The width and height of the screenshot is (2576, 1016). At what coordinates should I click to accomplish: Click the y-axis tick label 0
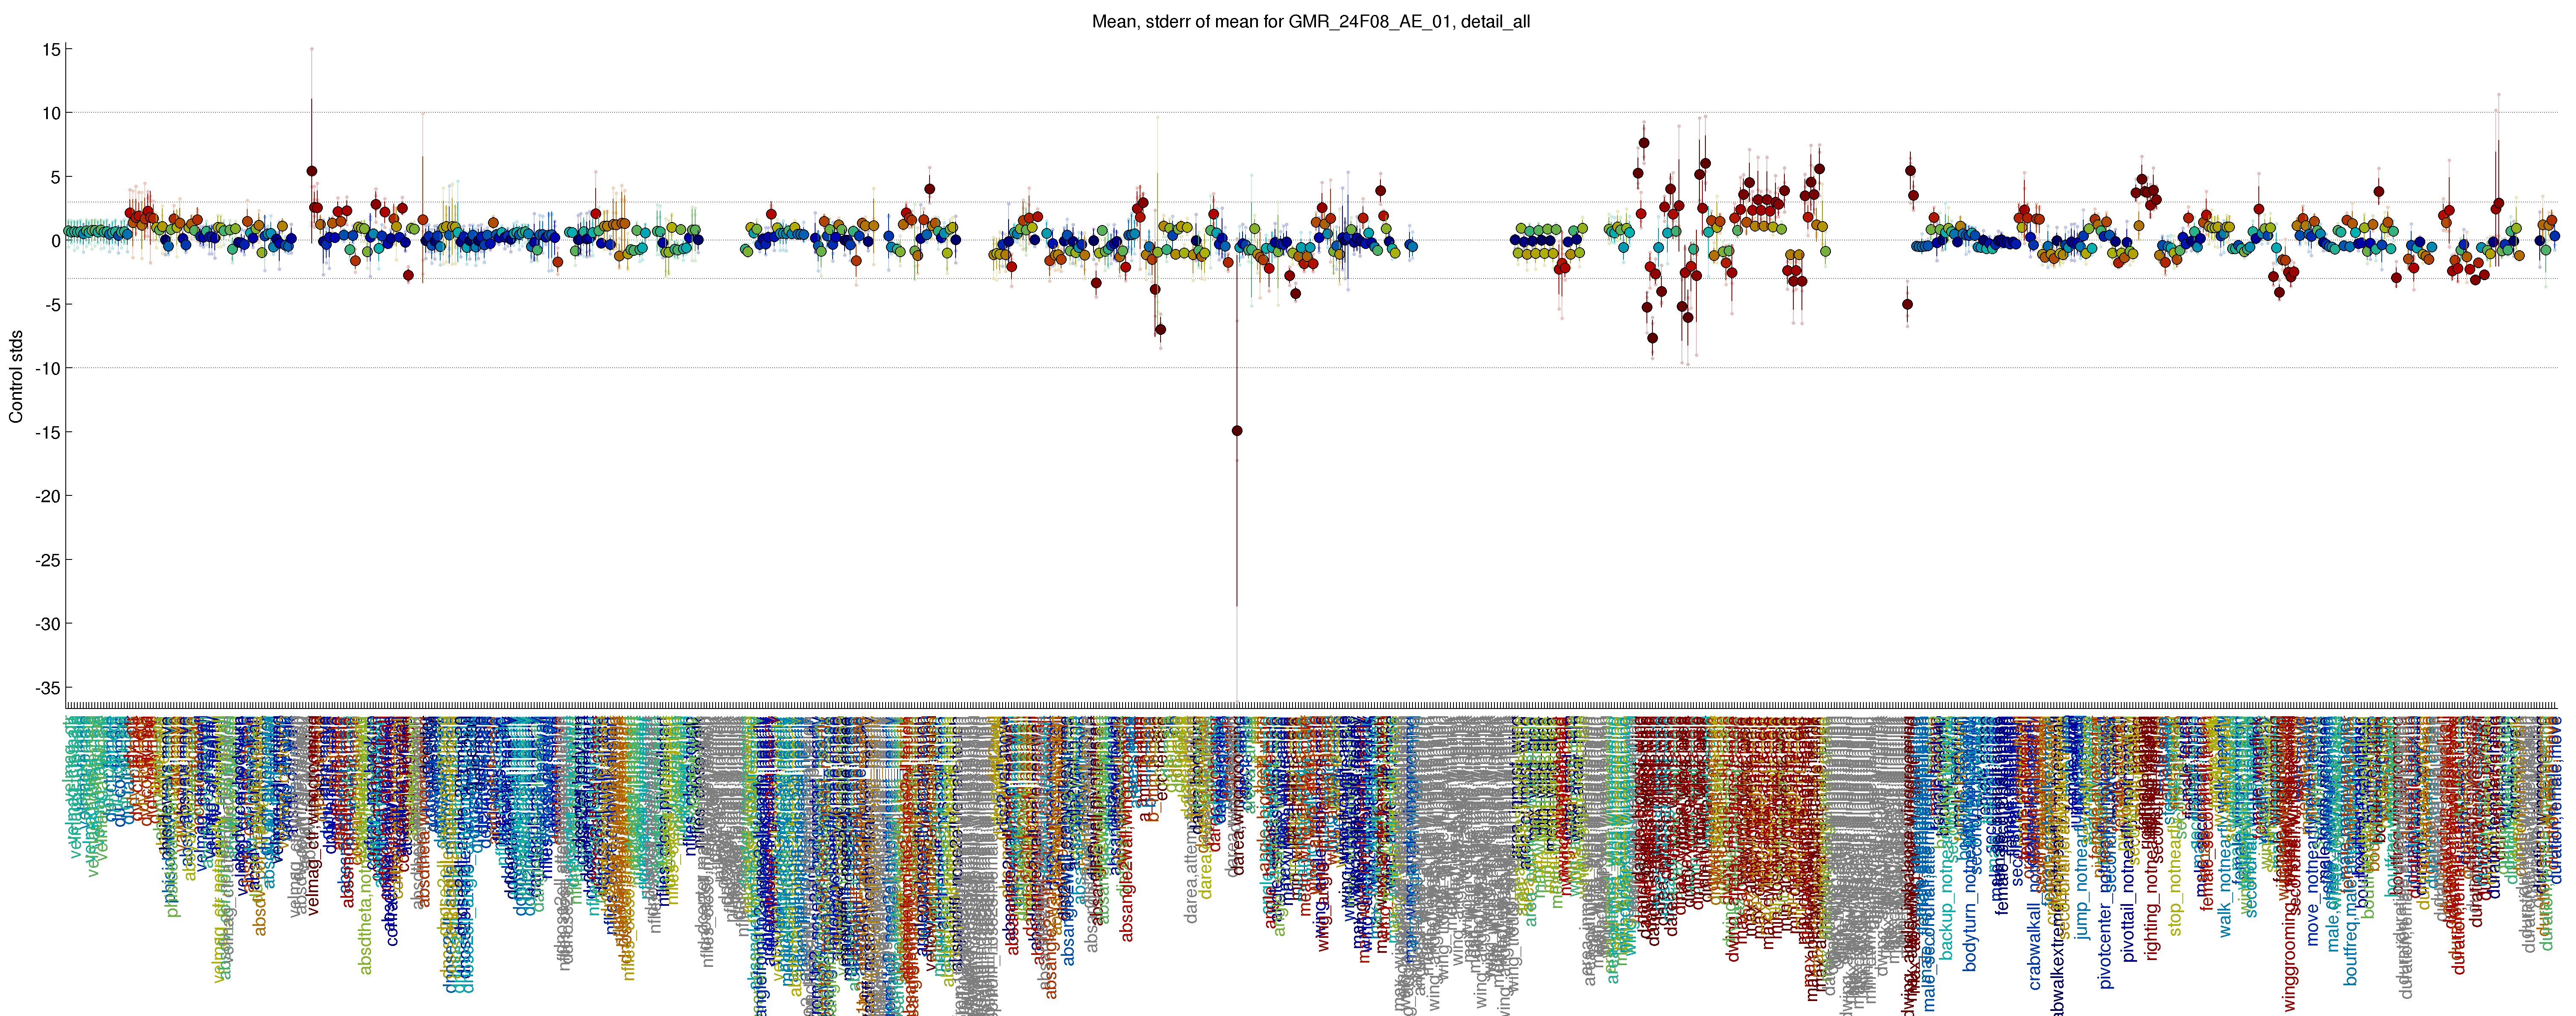click(x=57, y=241)
